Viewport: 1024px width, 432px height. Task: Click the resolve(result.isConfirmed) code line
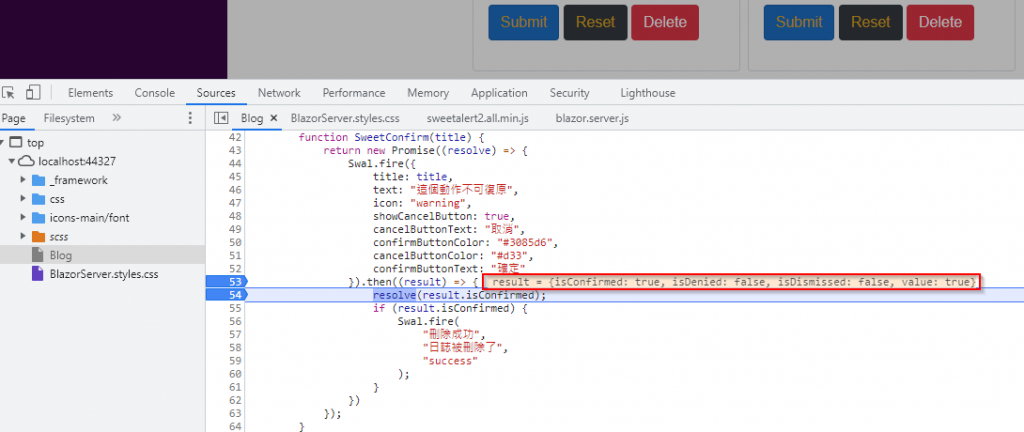point(459,295)
